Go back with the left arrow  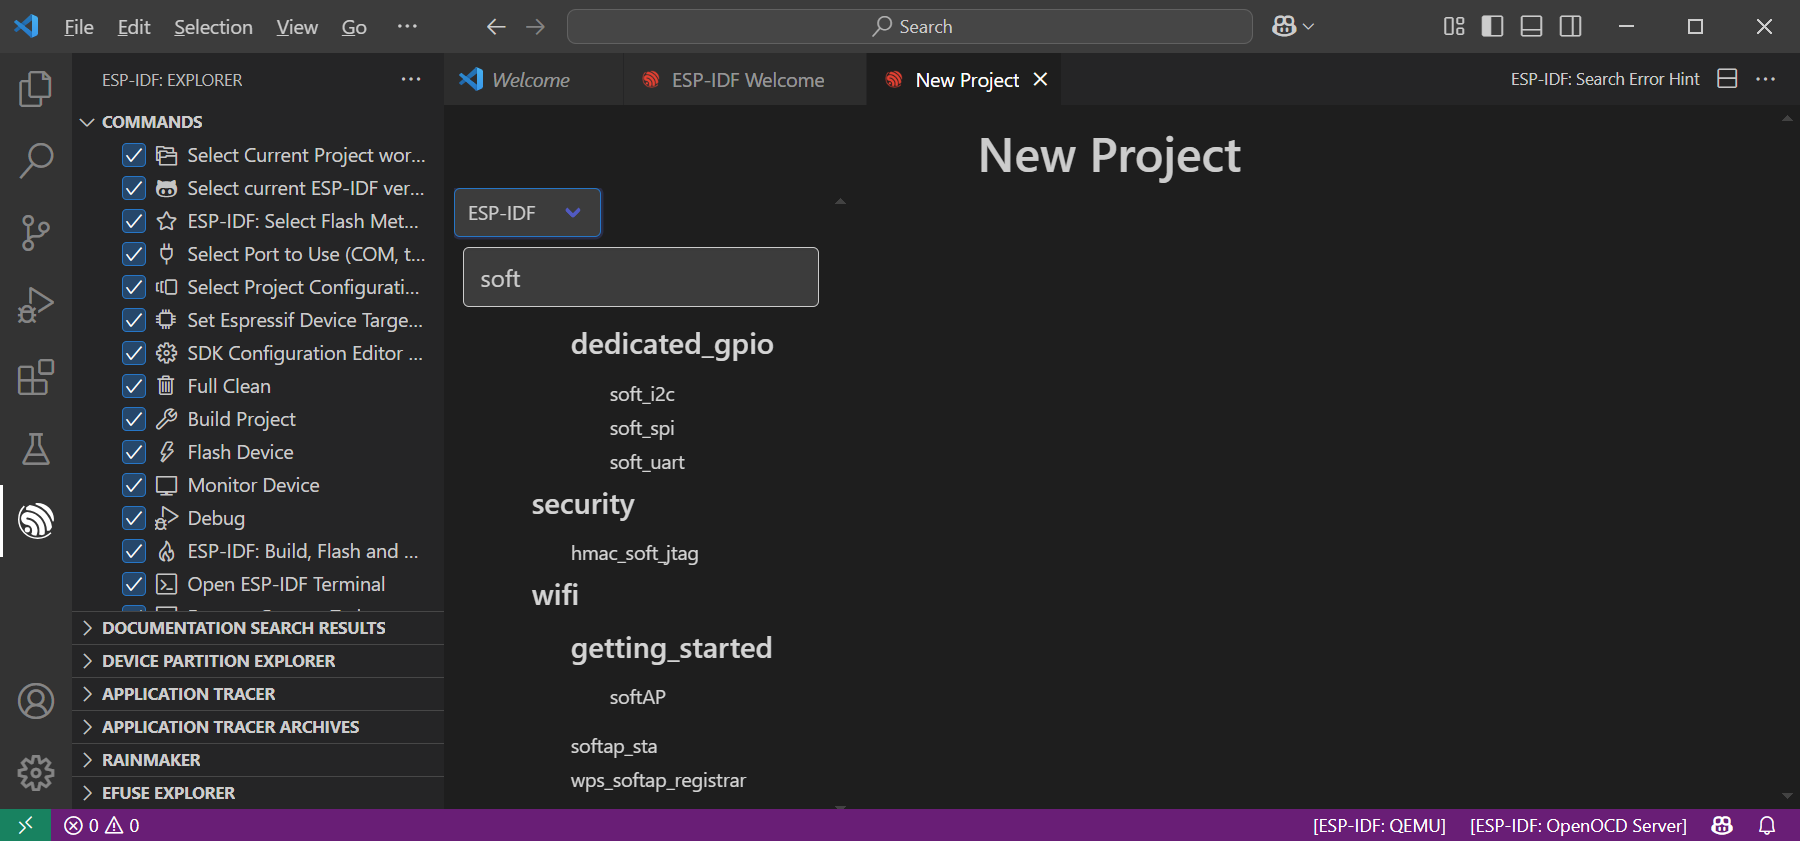(x=496, y=27)
